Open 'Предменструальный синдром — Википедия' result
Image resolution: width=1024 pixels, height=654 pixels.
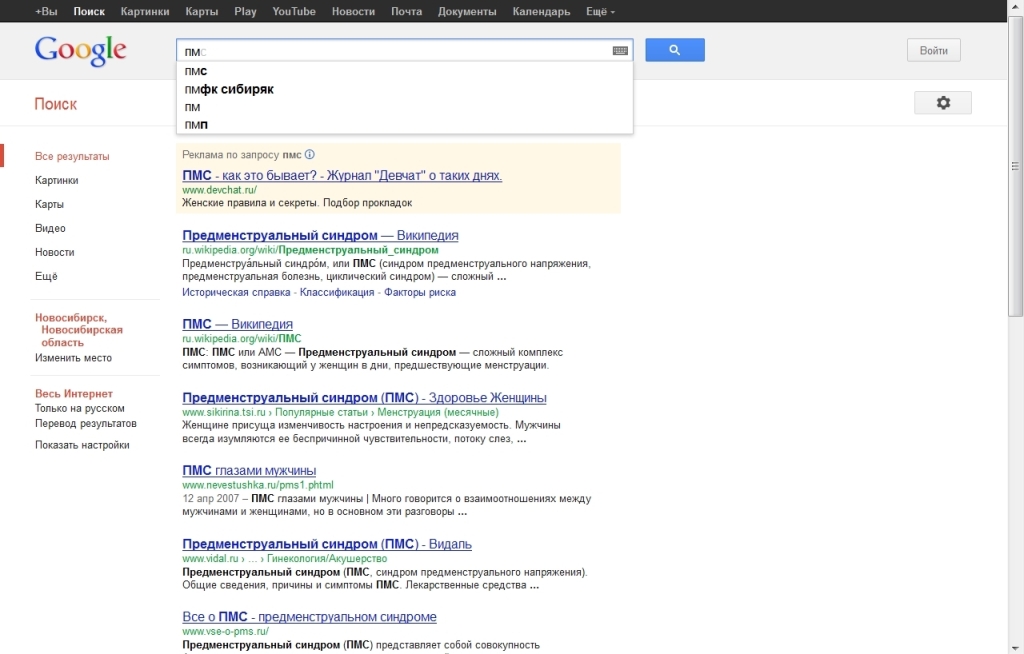tap(320, 235)
